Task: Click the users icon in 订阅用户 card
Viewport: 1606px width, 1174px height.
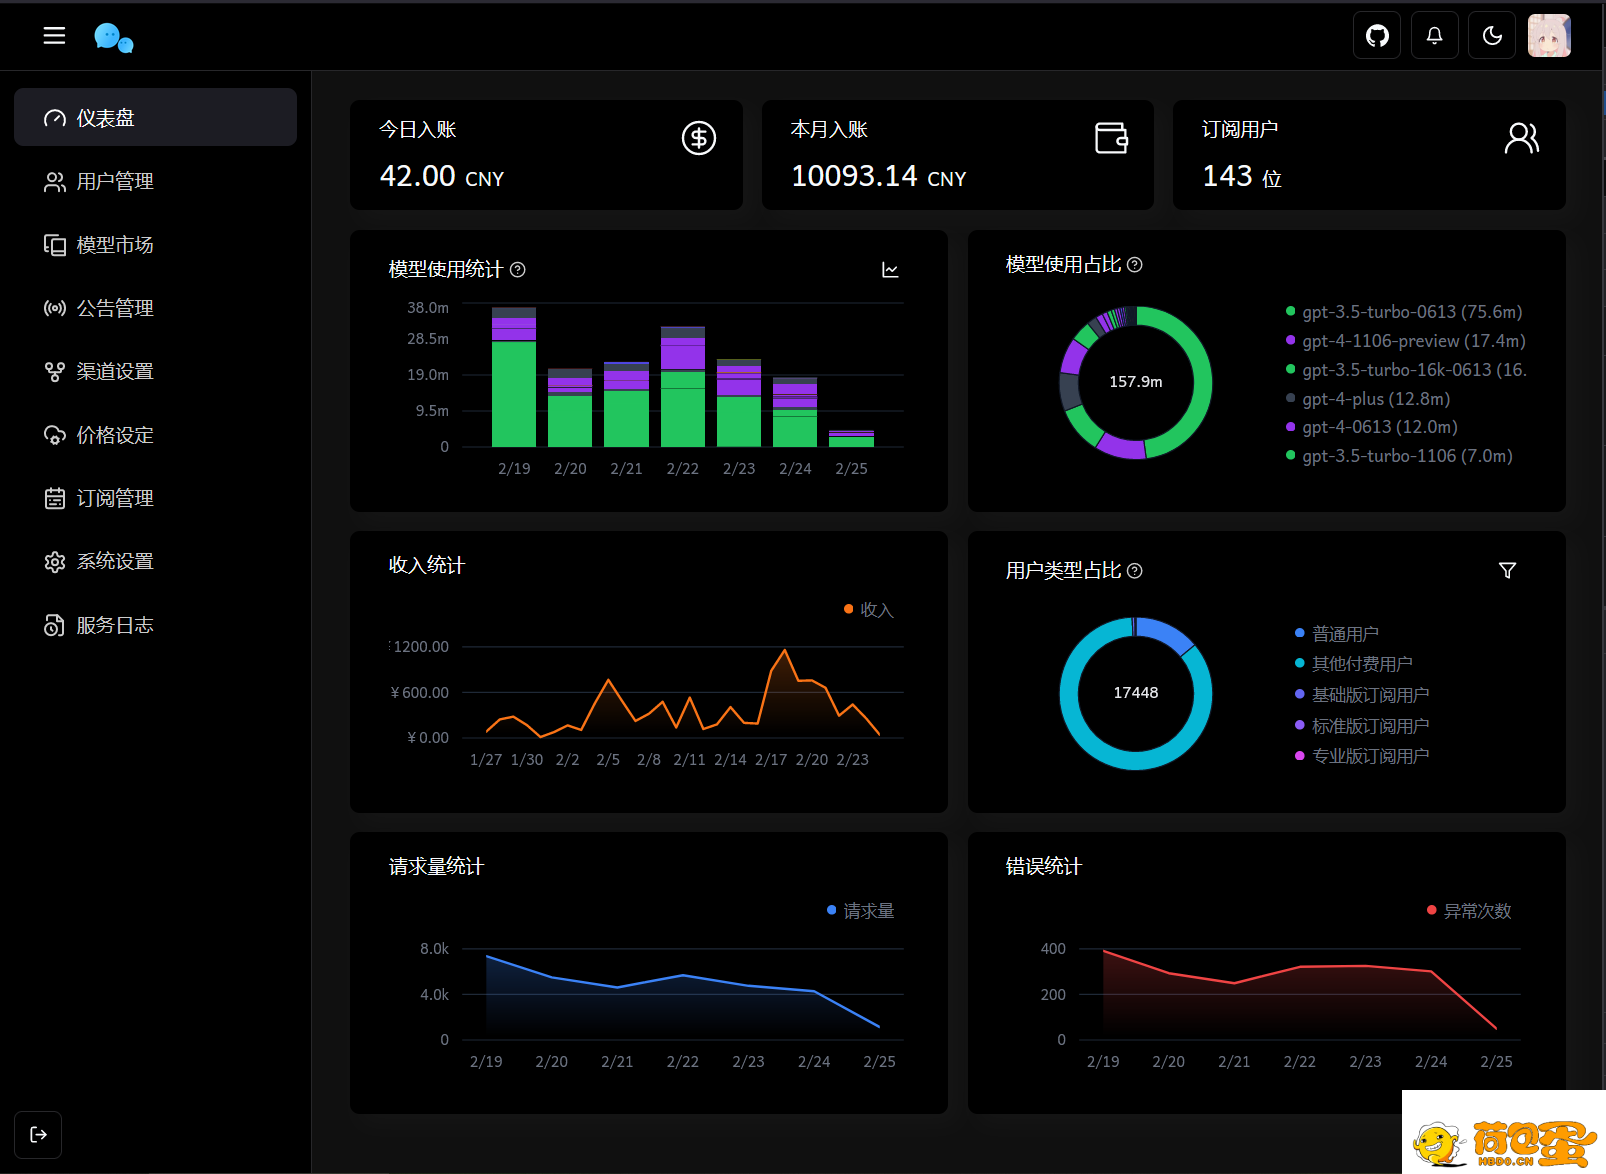Action: click(x=1522, y=138)
